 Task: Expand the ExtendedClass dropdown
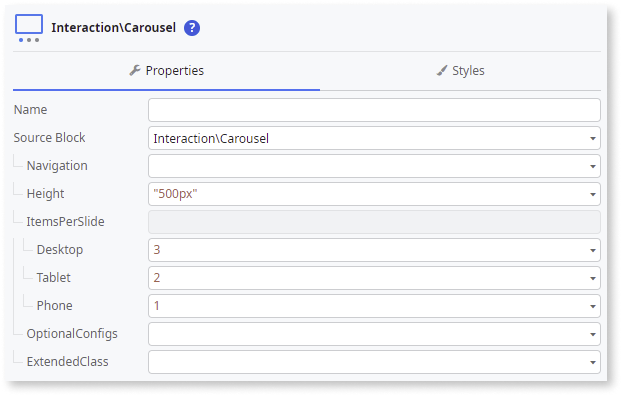(x=374, y=362)
